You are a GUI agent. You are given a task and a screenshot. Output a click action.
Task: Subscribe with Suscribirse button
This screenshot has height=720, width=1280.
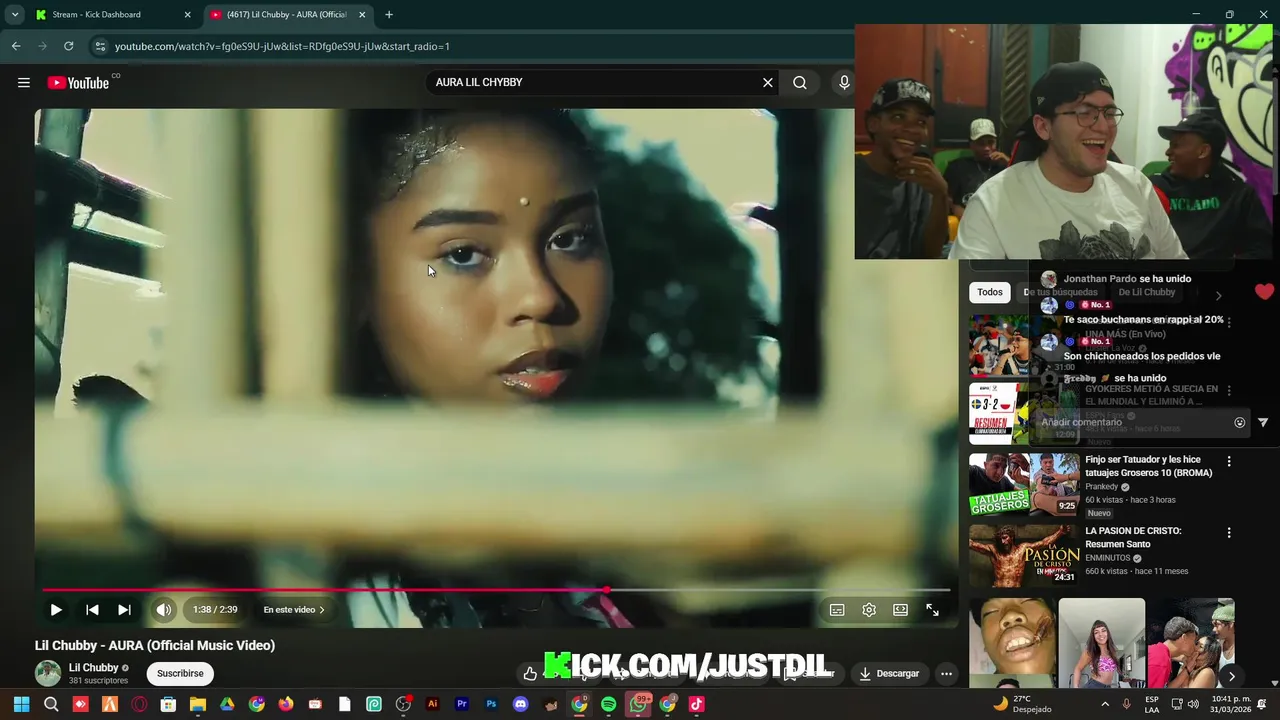[180, 673]
